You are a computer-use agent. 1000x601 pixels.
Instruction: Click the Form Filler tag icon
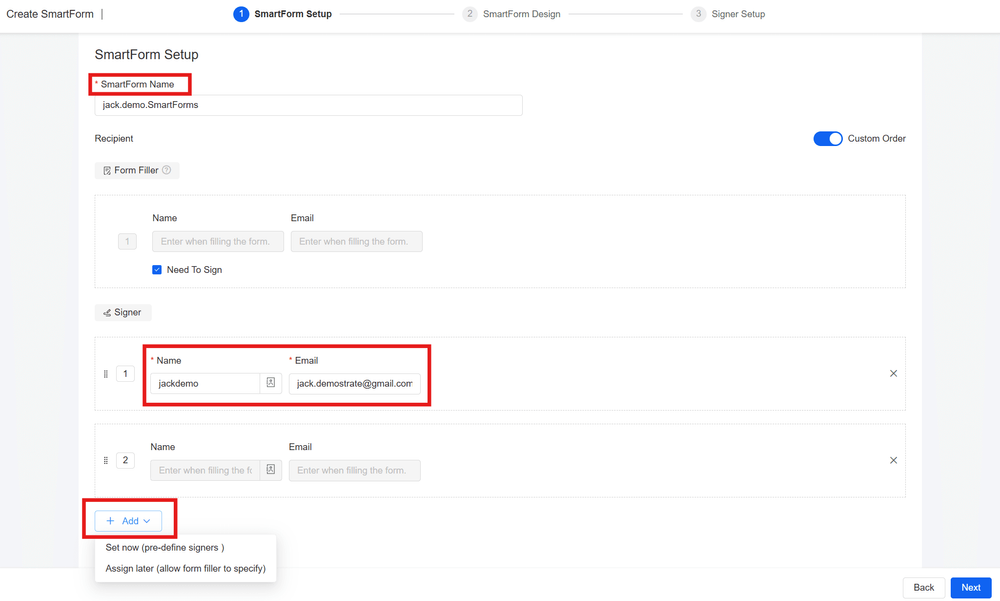click(107, 171)
